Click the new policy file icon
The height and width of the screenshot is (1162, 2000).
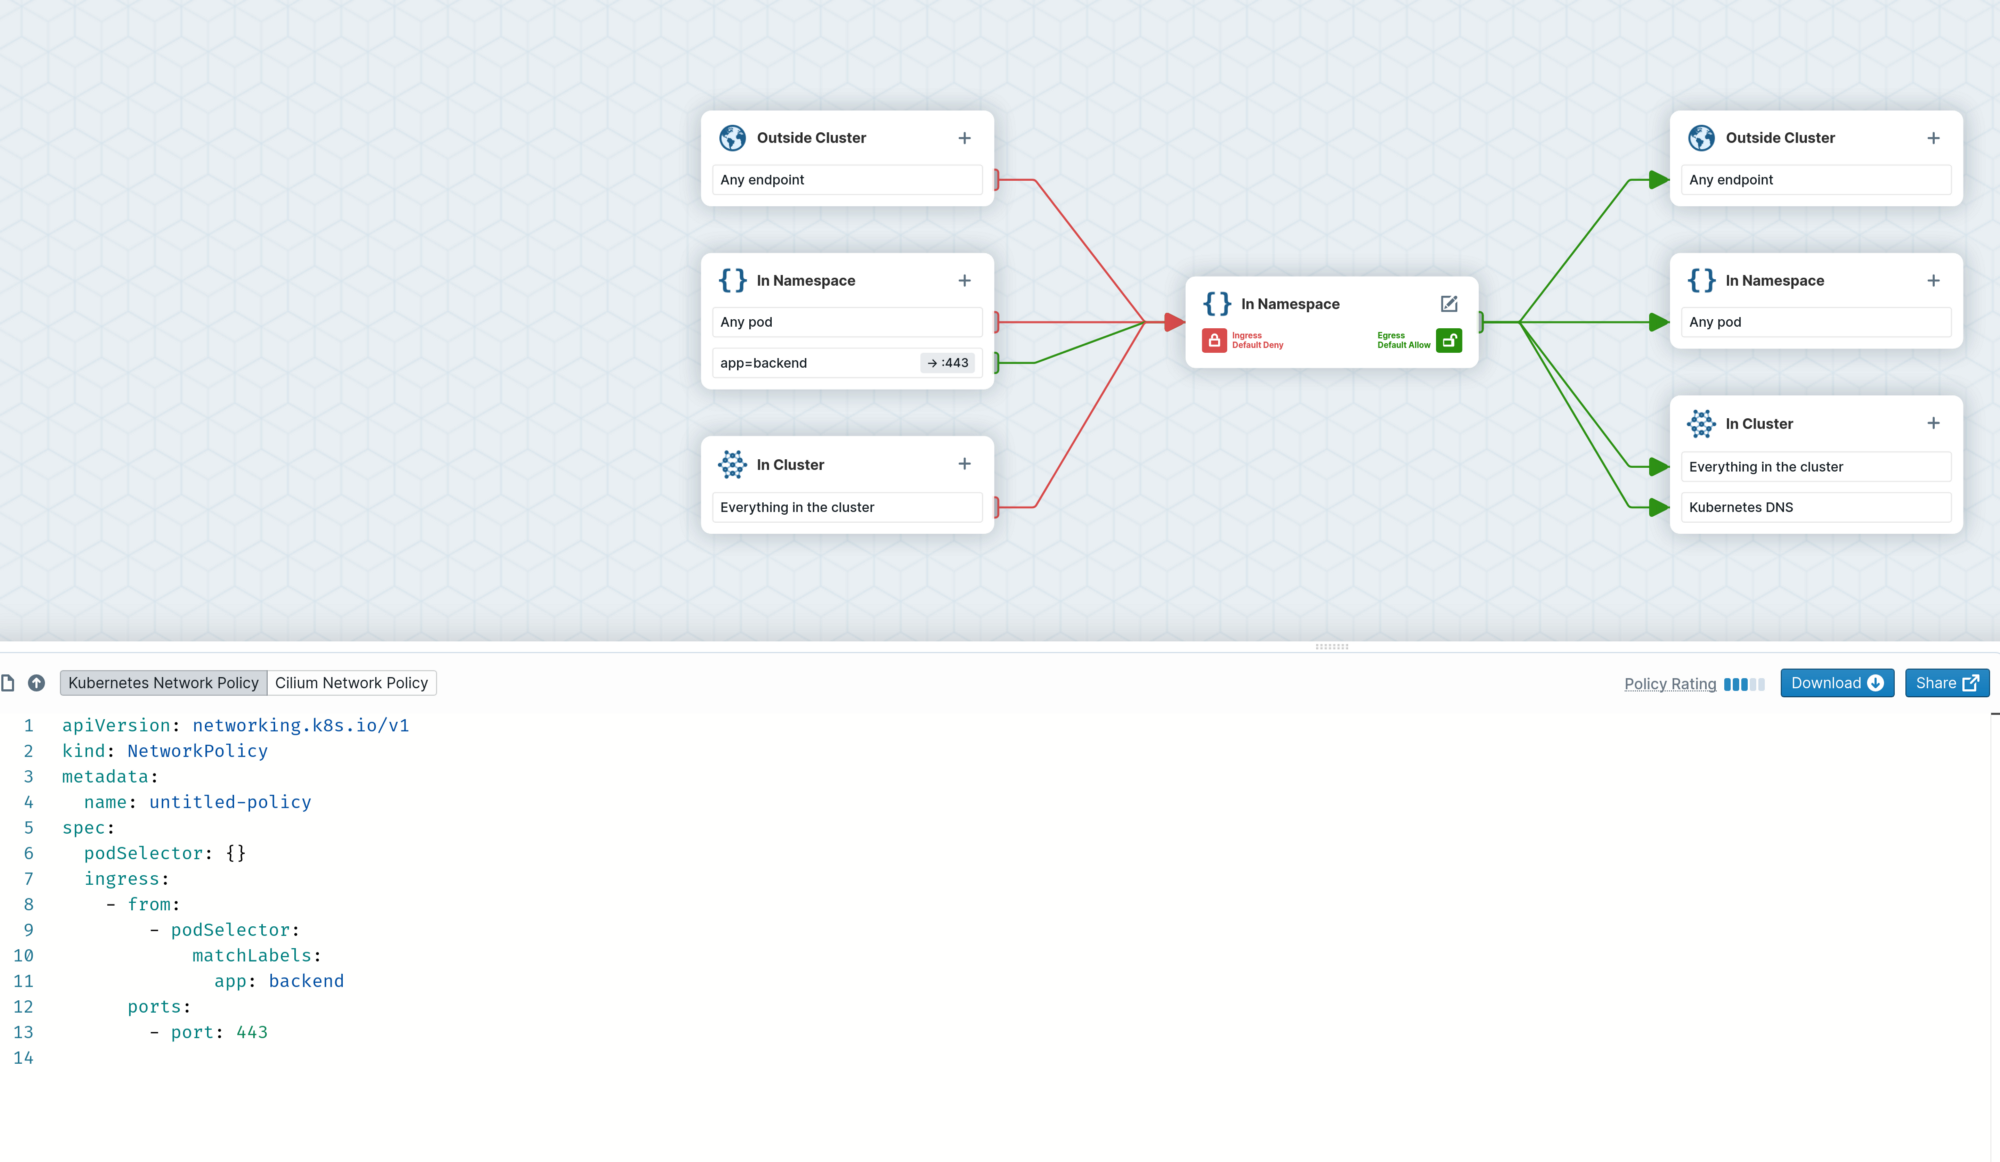click(x=8, y=683)
